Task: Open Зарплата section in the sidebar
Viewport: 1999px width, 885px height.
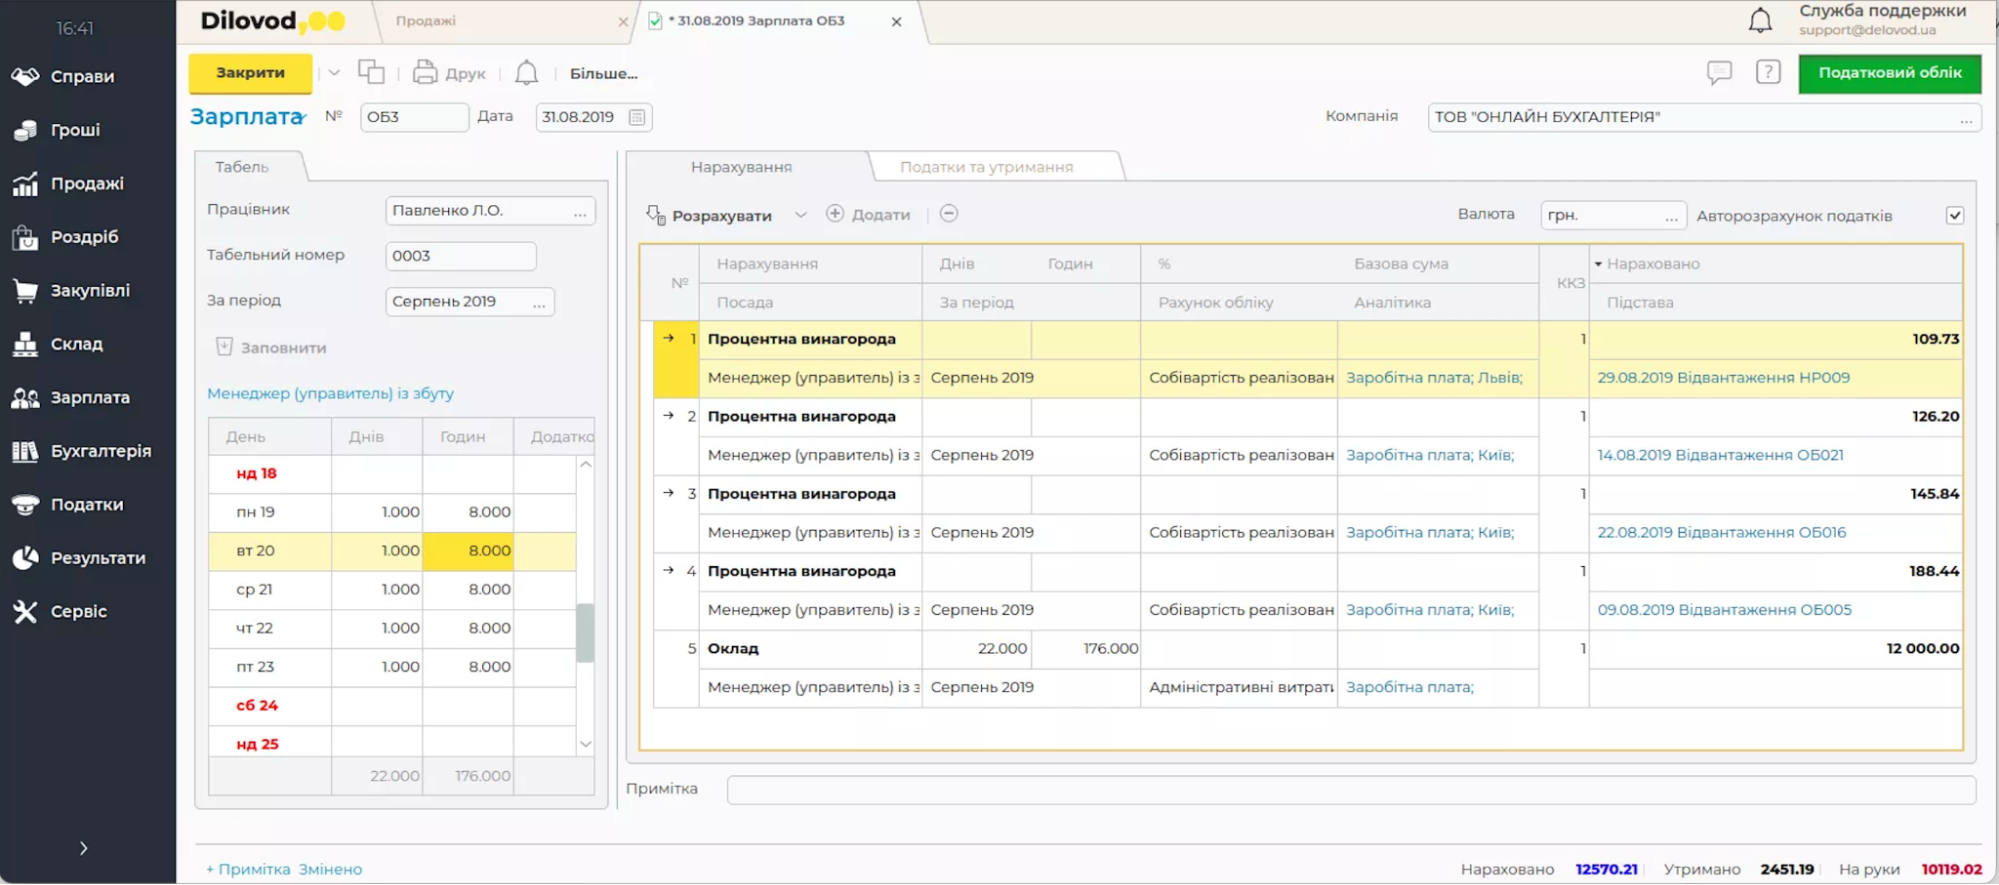Action: (x=89, y=397)
